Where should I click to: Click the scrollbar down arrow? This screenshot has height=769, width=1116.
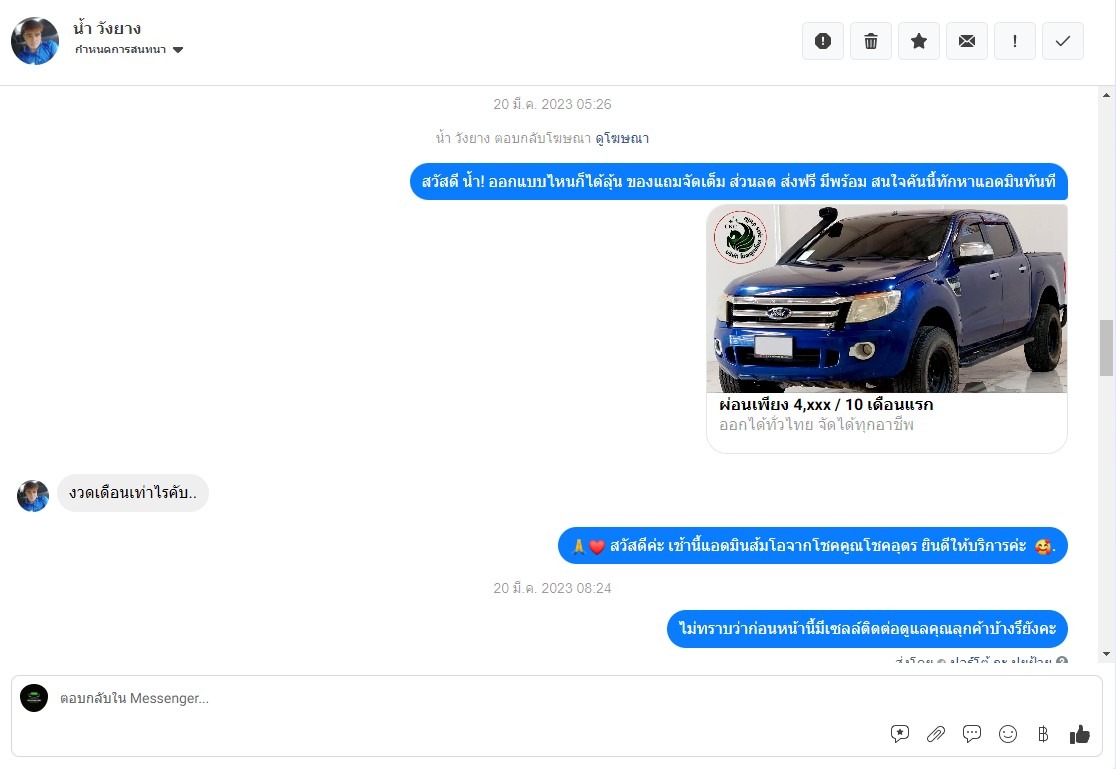[1106, 654]
